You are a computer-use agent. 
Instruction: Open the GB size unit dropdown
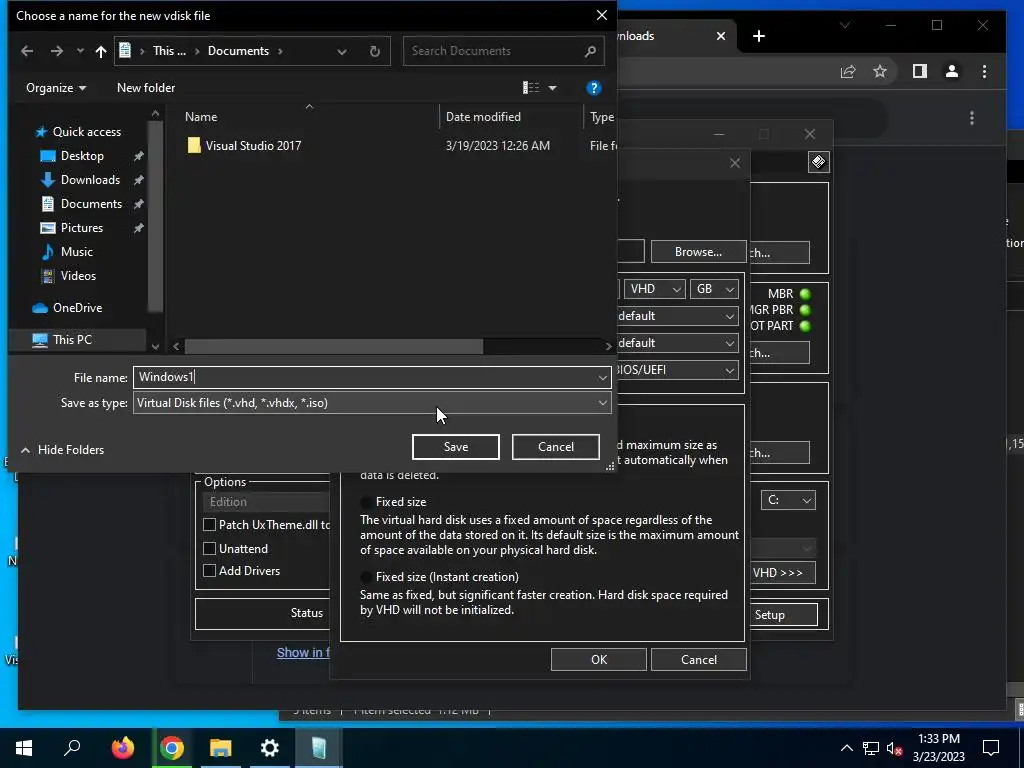pyautogui.click(x=714, y=289)
